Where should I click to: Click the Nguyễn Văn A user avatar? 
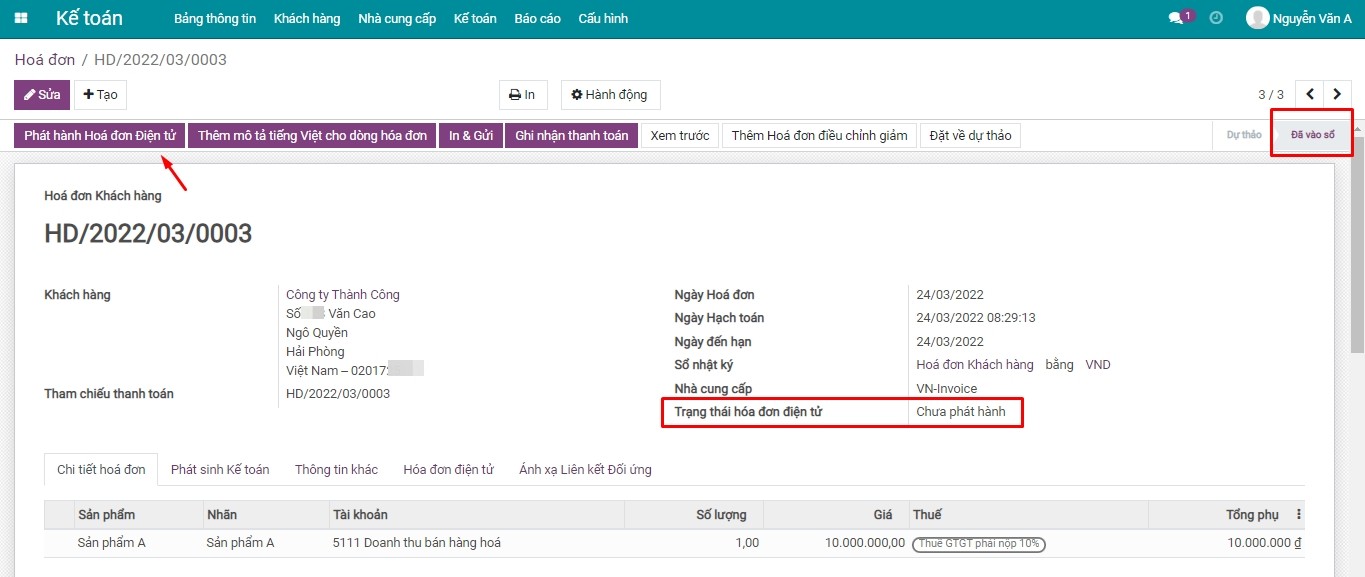point(1257,18)
